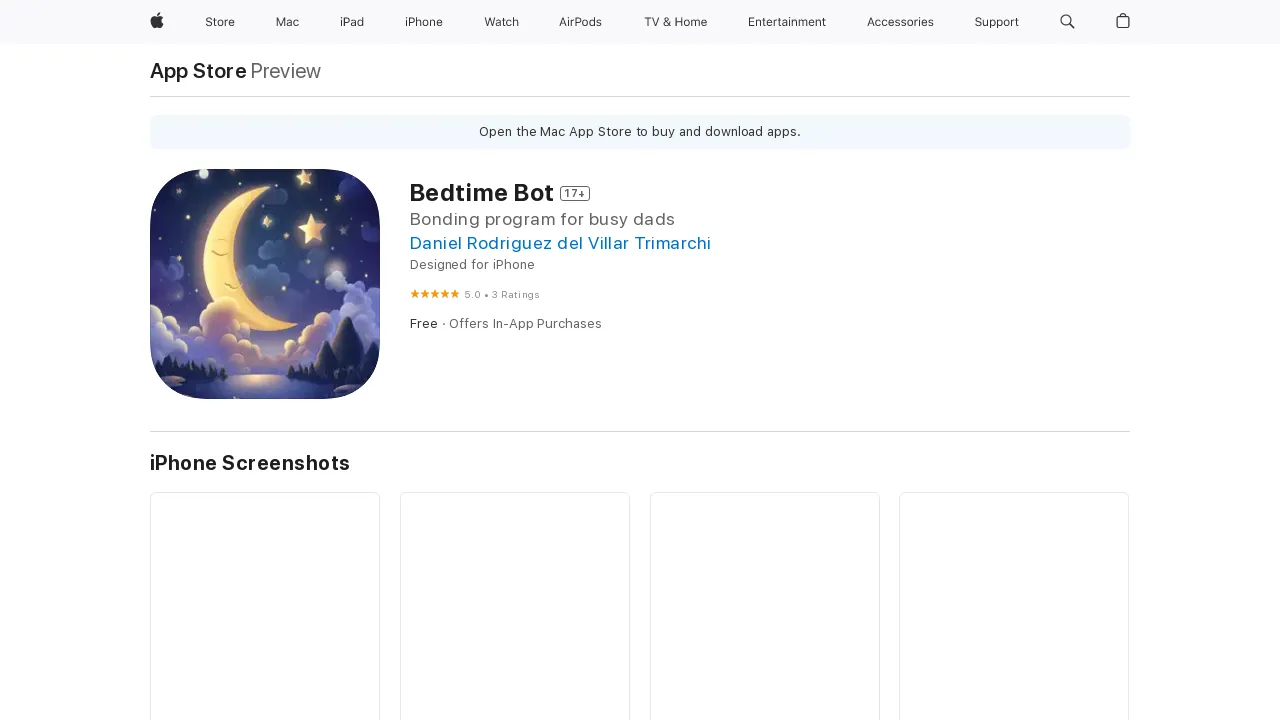Click the five-star rating display
This screenshot has width=1280, height=720.
point(434,294)
